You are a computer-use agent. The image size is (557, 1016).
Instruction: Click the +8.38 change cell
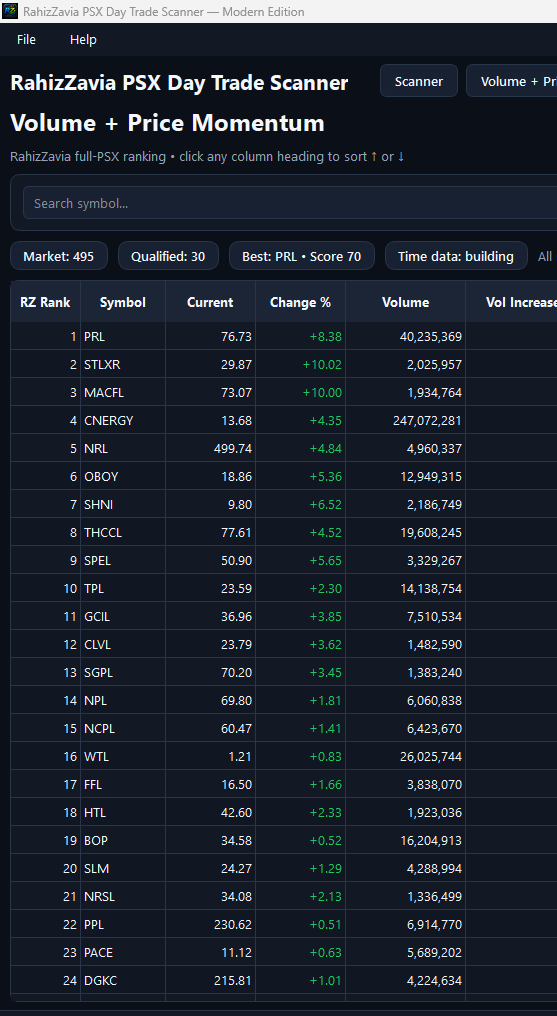tap(300, 336)
